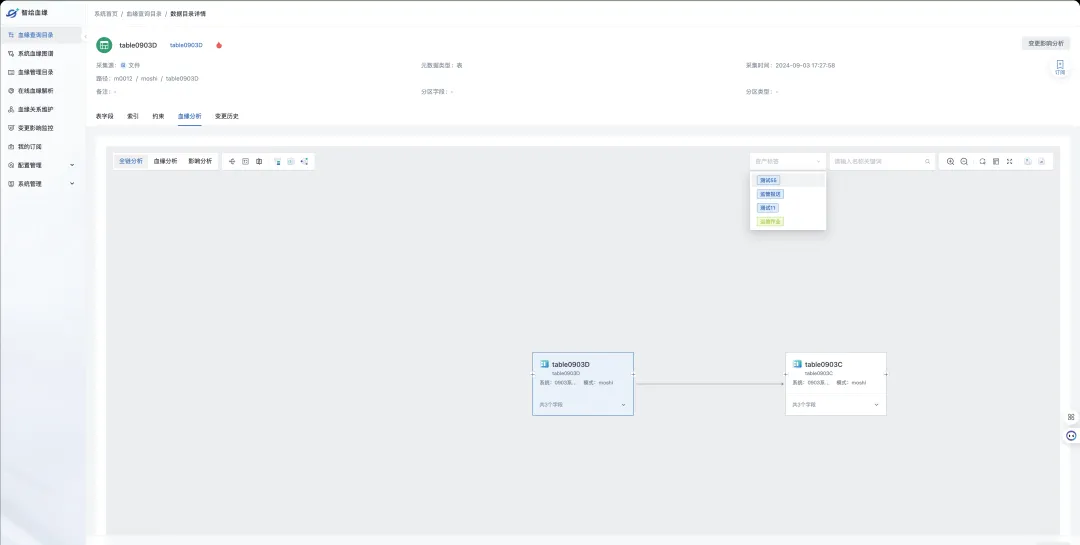Screen dimensions: 1080x545
Task: Click the light blue box toolbar icon
Action: tap(291, 161)
